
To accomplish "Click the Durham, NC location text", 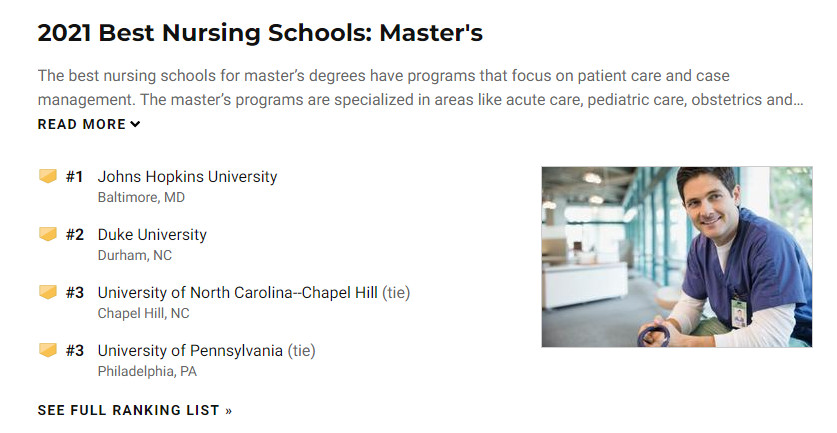I will (x=134, y=255).
